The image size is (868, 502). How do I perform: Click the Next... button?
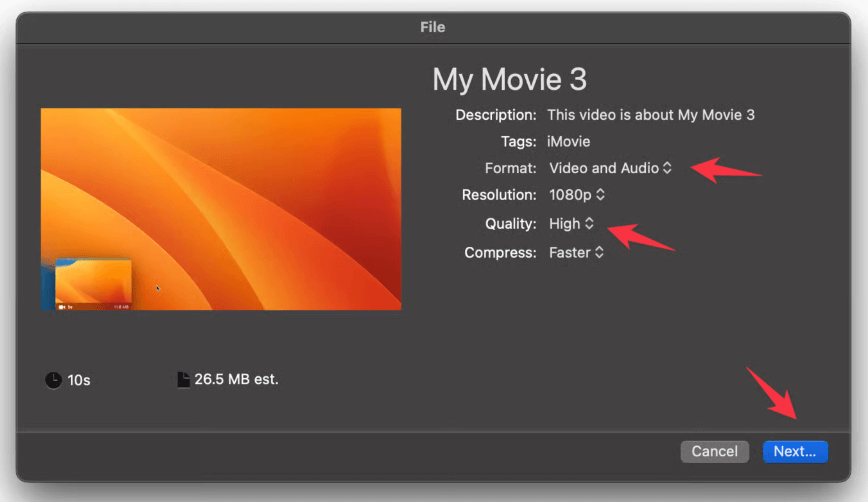(795, 452)
